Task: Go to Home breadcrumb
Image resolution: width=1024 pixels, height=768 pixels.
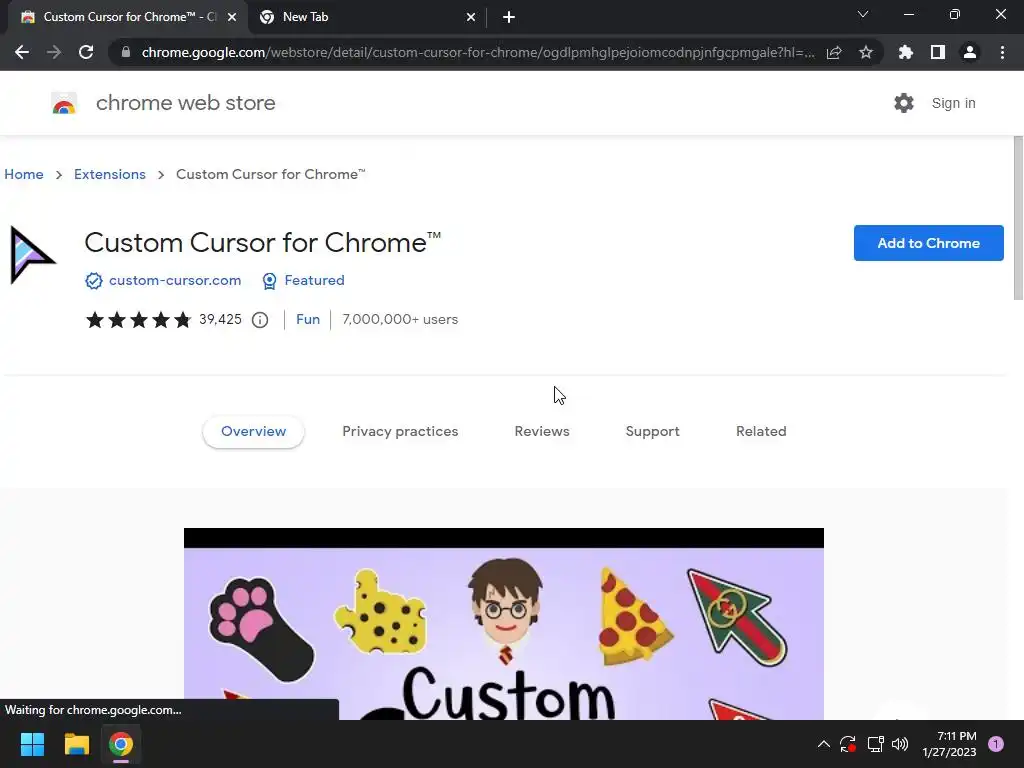Action: click(x=24, y=174)
